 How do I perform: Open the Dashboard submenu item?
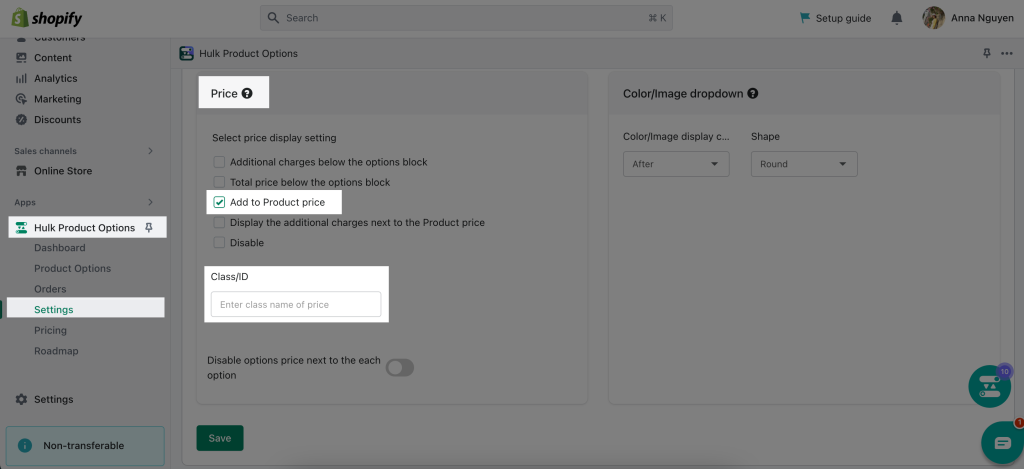59,248
